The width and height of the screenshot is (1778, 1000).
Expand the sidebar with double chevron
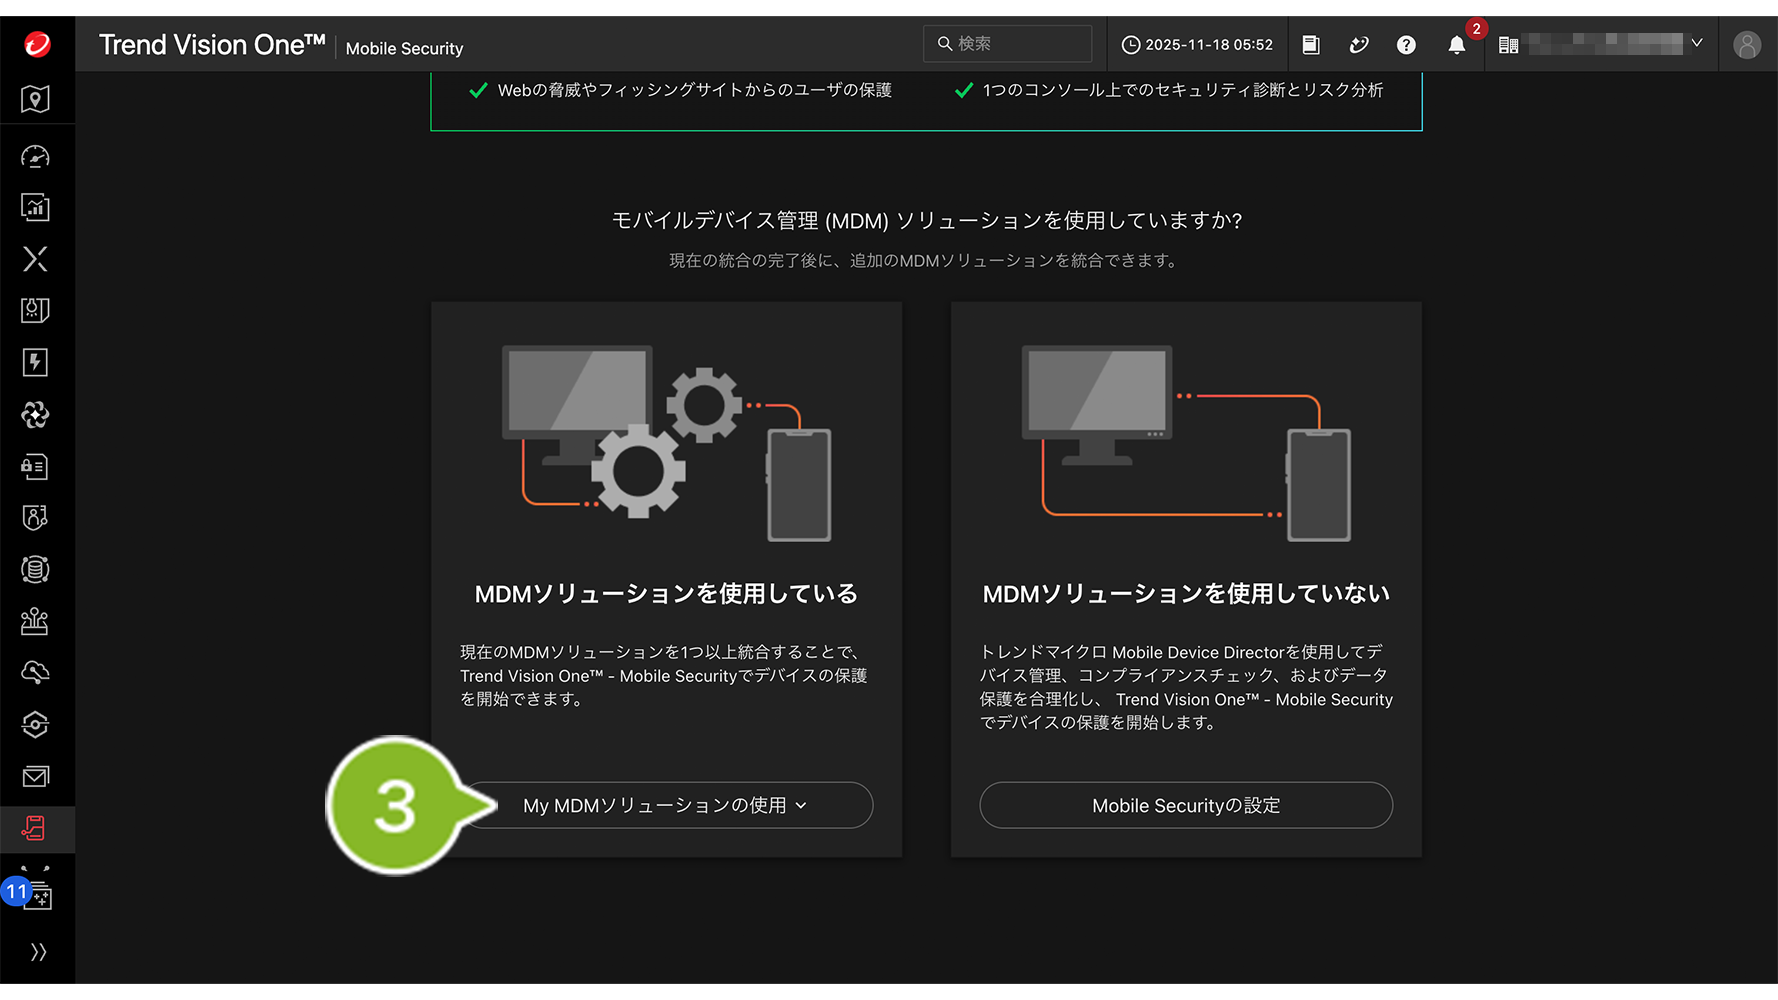tap(38, 951)
